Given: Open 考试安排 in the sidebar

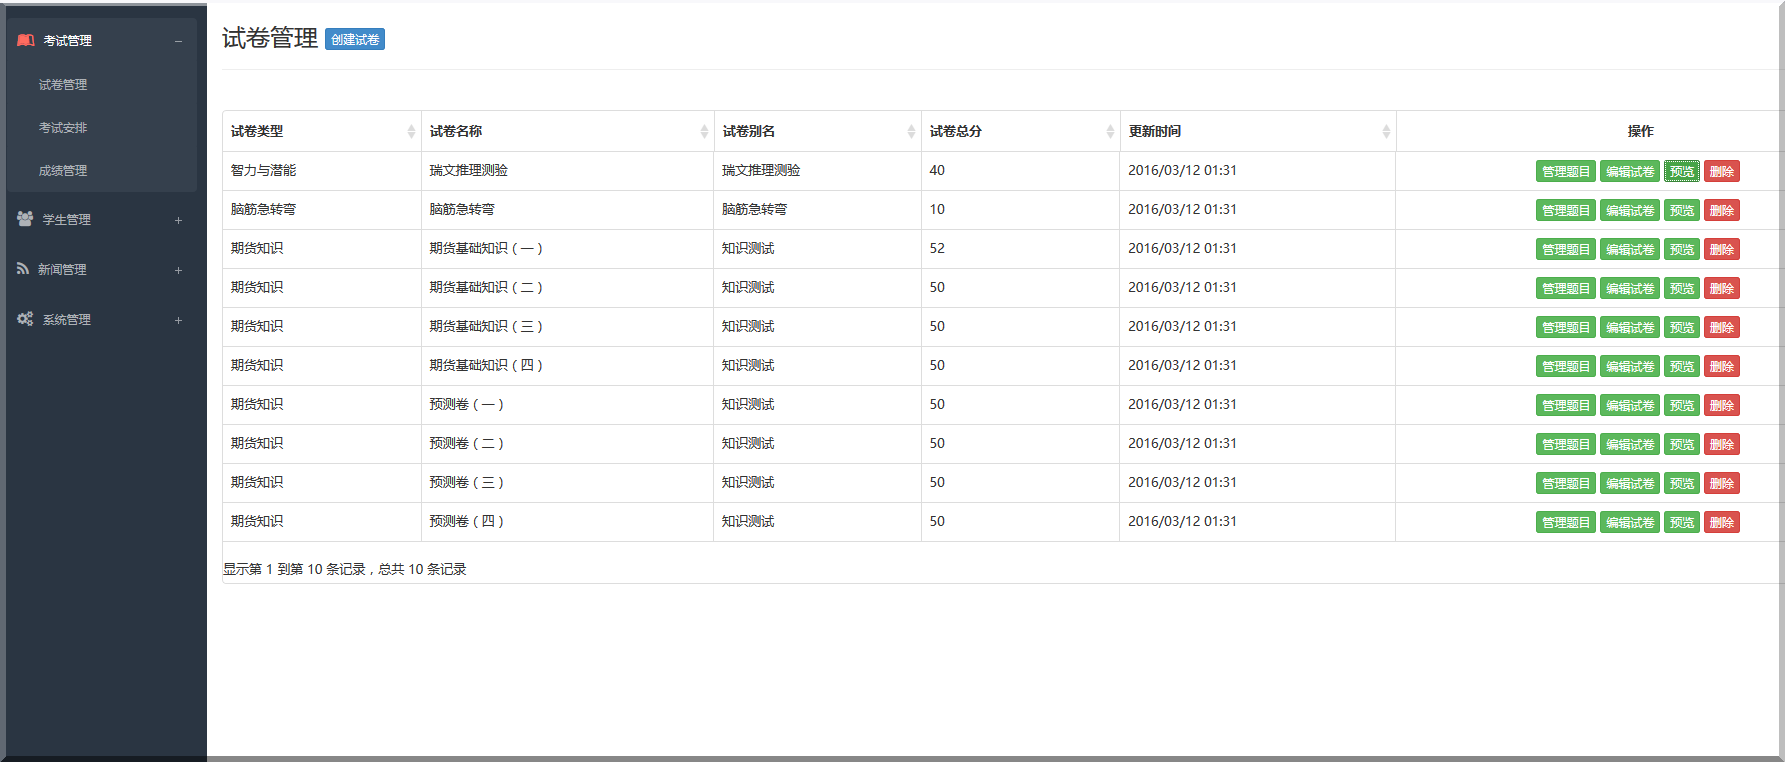Looking at the screenshot, I should click(x=63, y=128).
